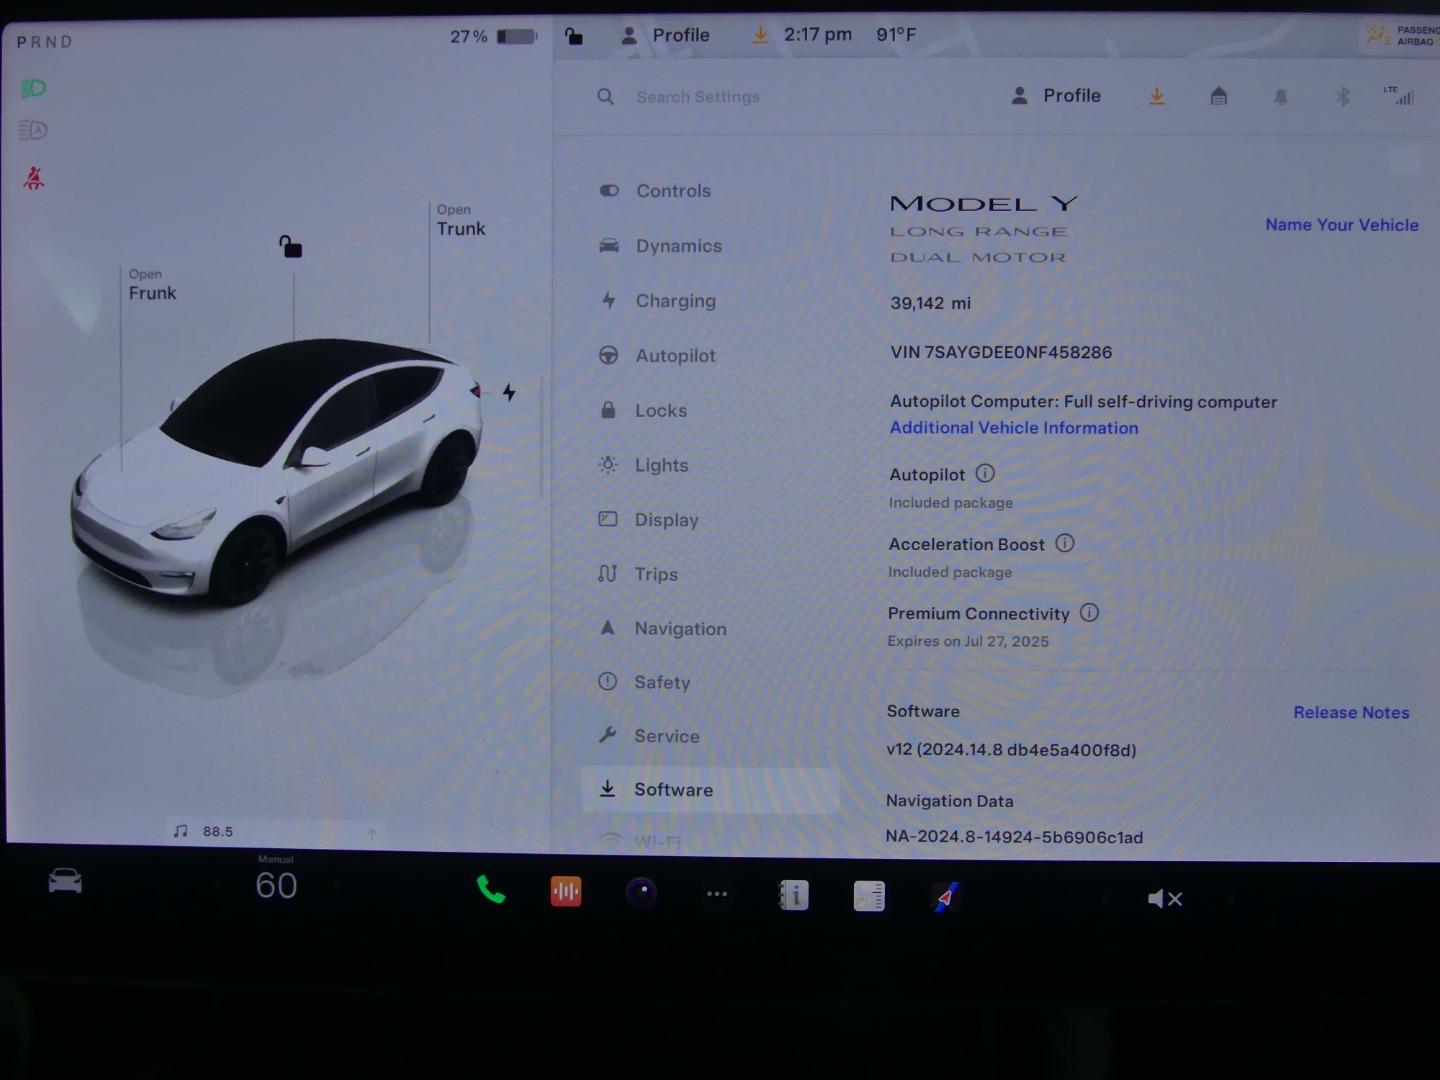
Task: Open Release Notes link
Action: point(1351,713)
